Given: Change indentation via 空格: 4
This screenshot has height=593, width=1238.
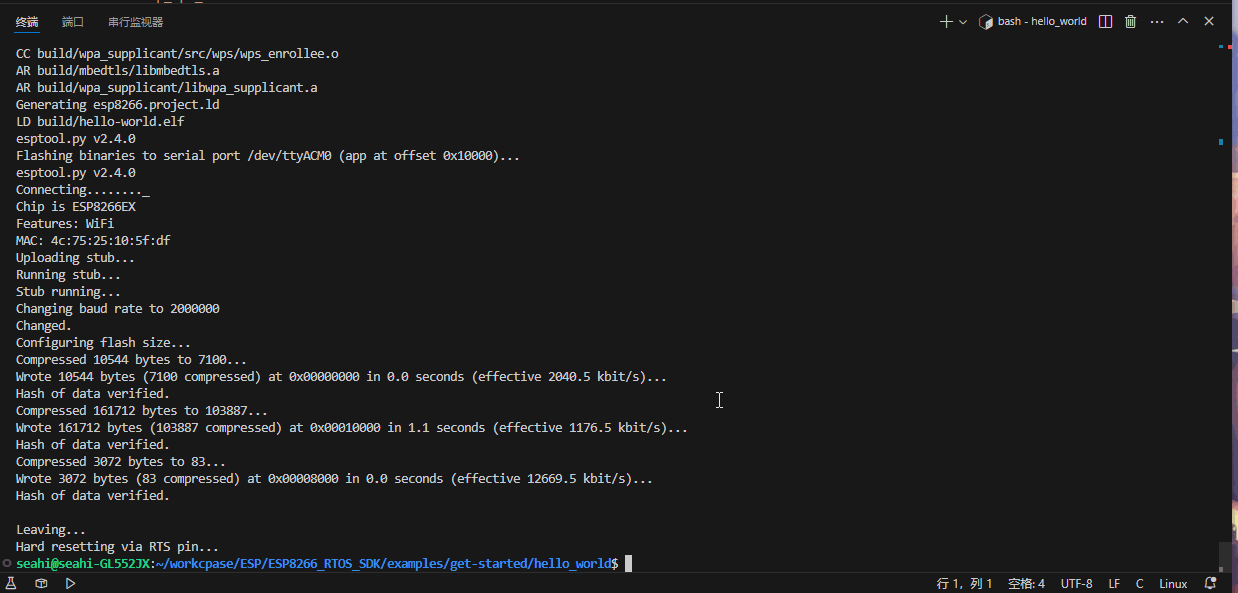Looking at the screenshot, I should [1026, 583].
